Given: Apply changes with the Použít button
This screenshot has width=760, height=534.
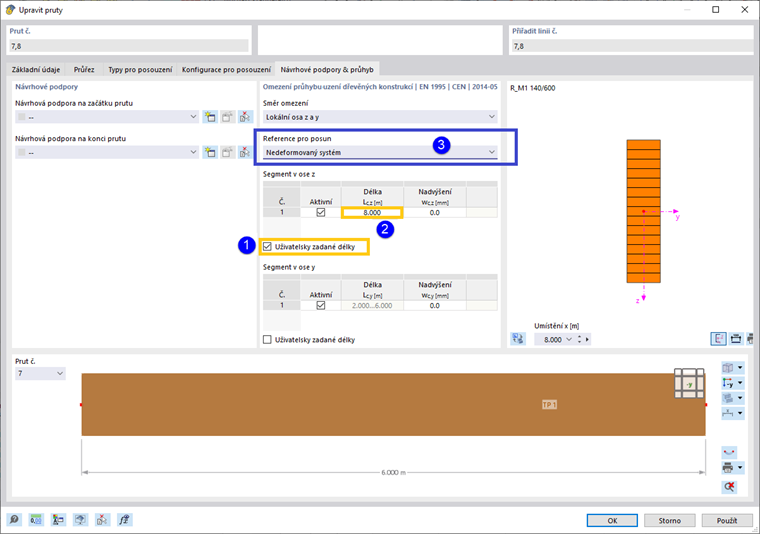Looking at the screenshot, I should pyautogui.click(x=727, y=520).
